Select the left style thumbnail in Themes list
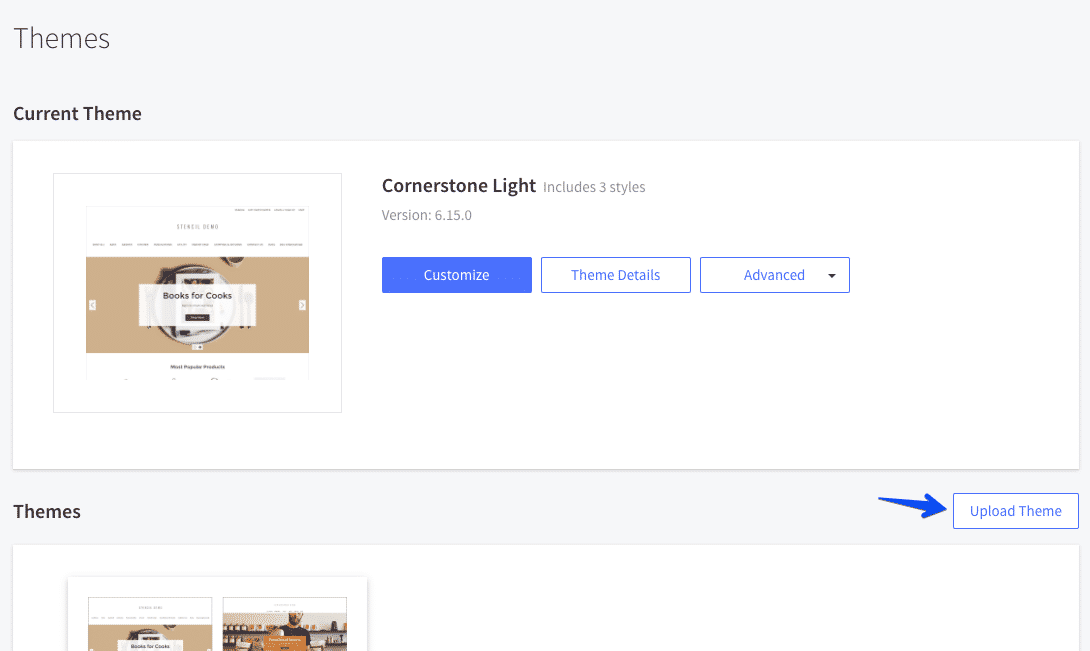This screenshot has height=651, width=1090. (149, 624)
